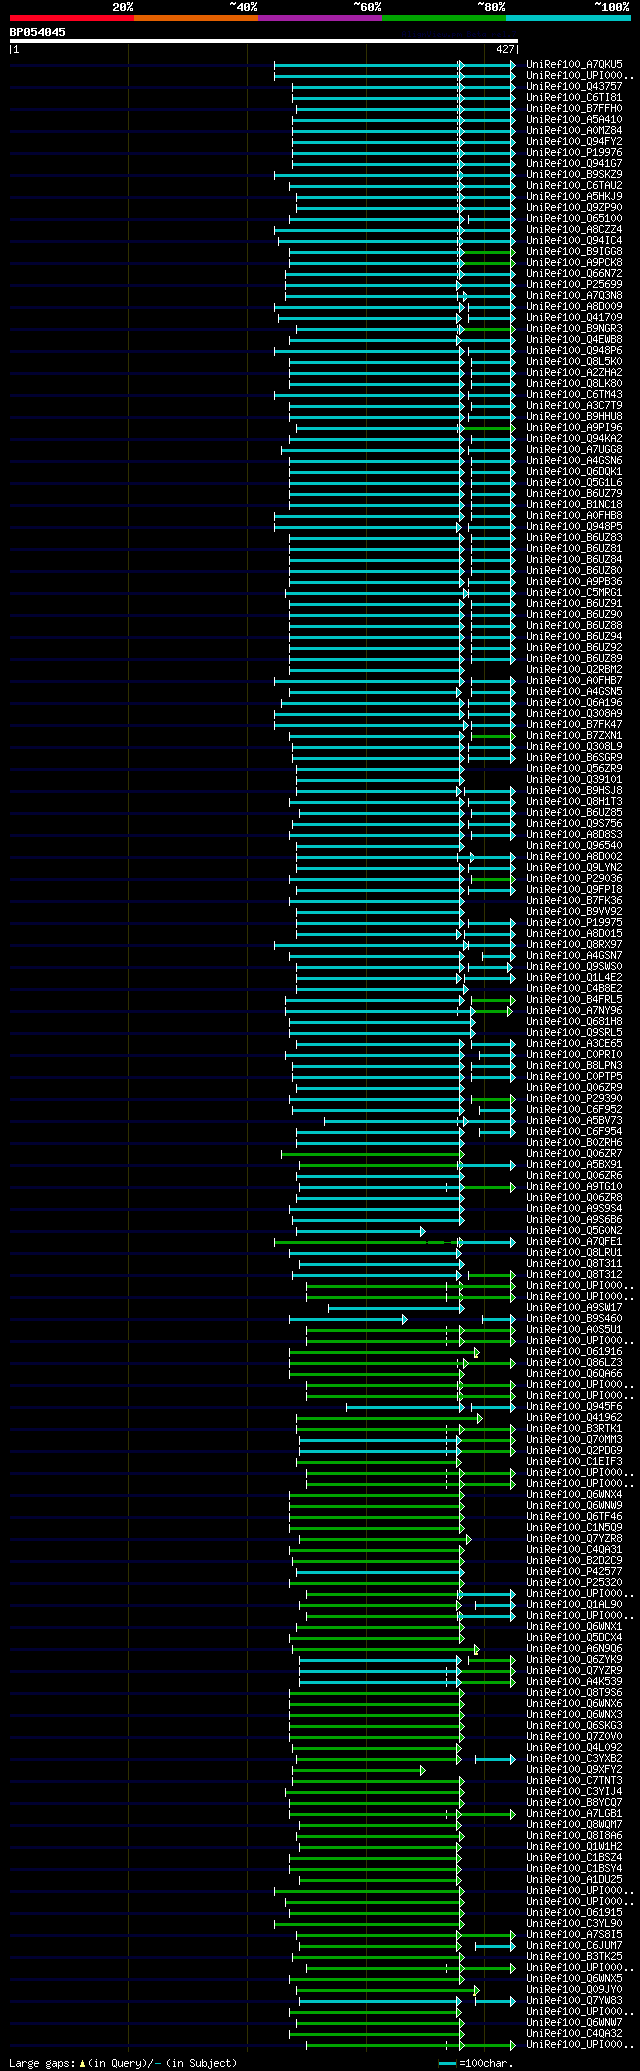Viewport: 640px width, 2071px height.
Task: Click the red 20% identity legend segment
Action: click(x=71, y=17)
